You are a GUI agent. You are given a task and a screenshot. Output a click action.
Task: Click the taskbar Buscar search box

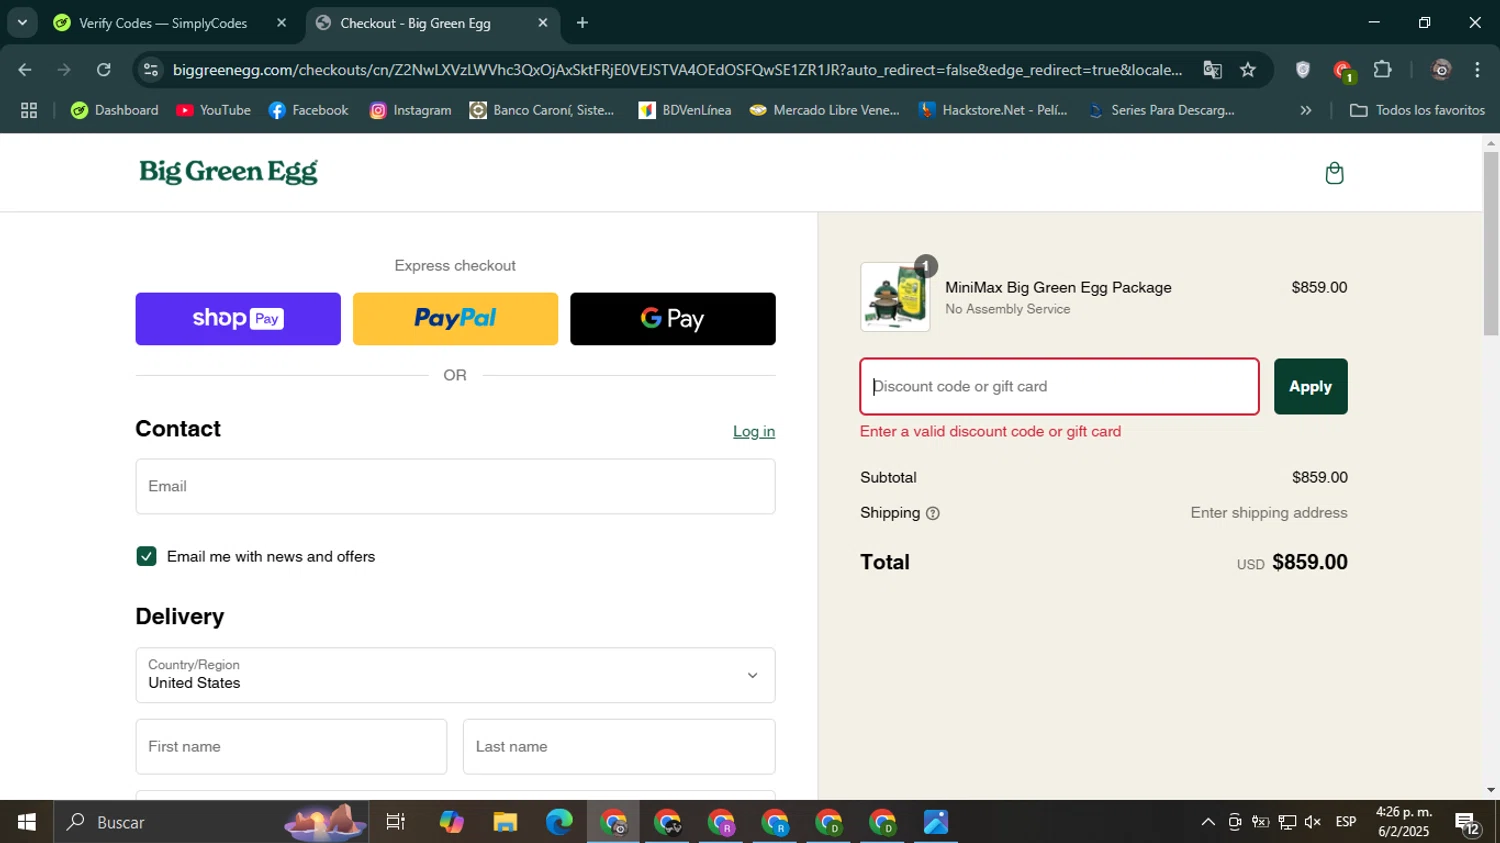pyautogui.click(x=211, y=822)
